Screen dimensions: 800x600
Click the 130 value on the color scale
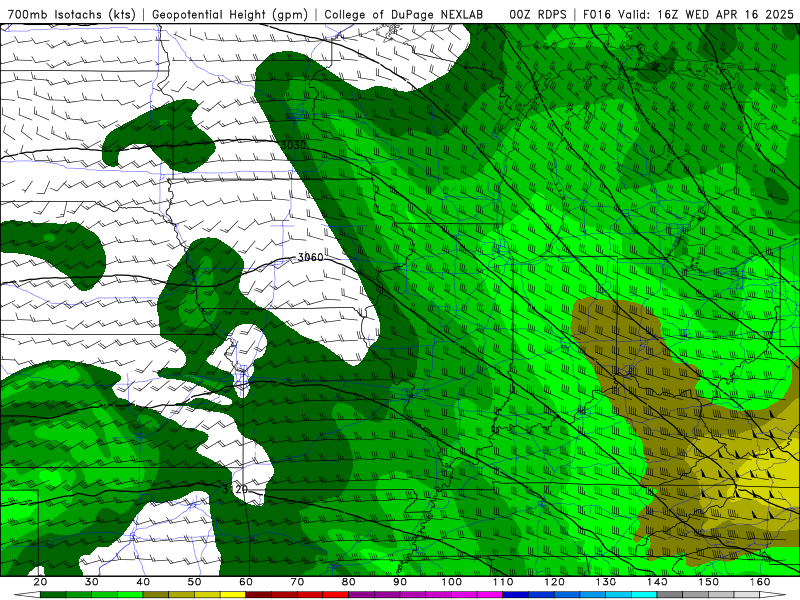click(x=606, y=582)
